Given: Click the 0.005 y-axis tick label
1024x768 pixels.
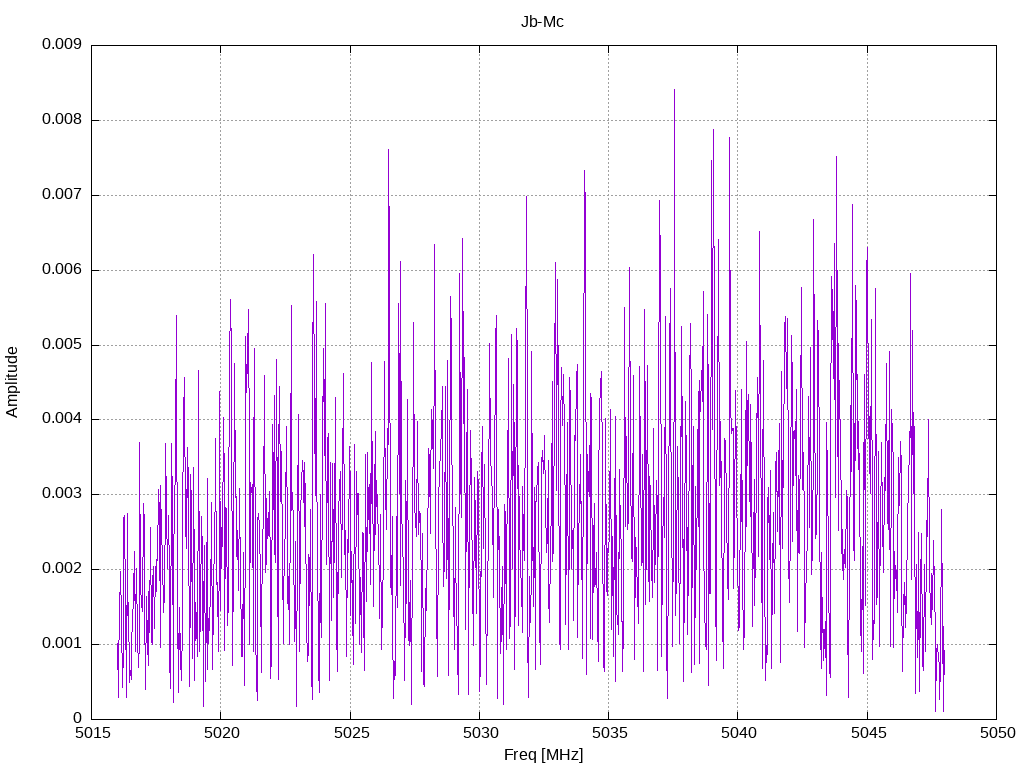Looking at the screenshot, I should [x=62, y=344].
